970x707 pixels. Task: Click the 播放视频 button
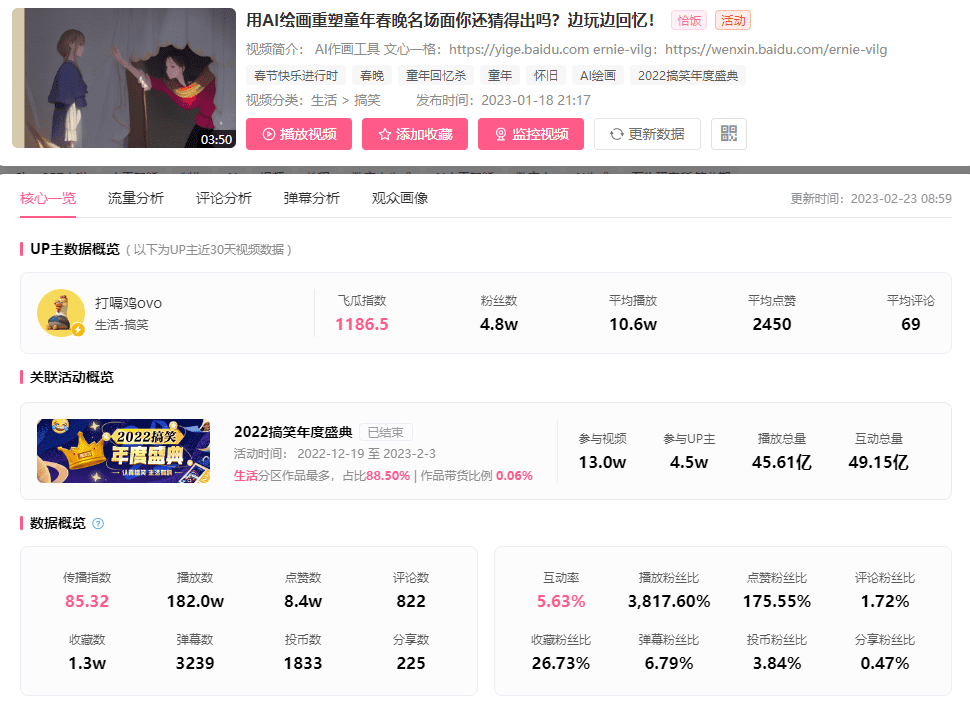[299, 134]
